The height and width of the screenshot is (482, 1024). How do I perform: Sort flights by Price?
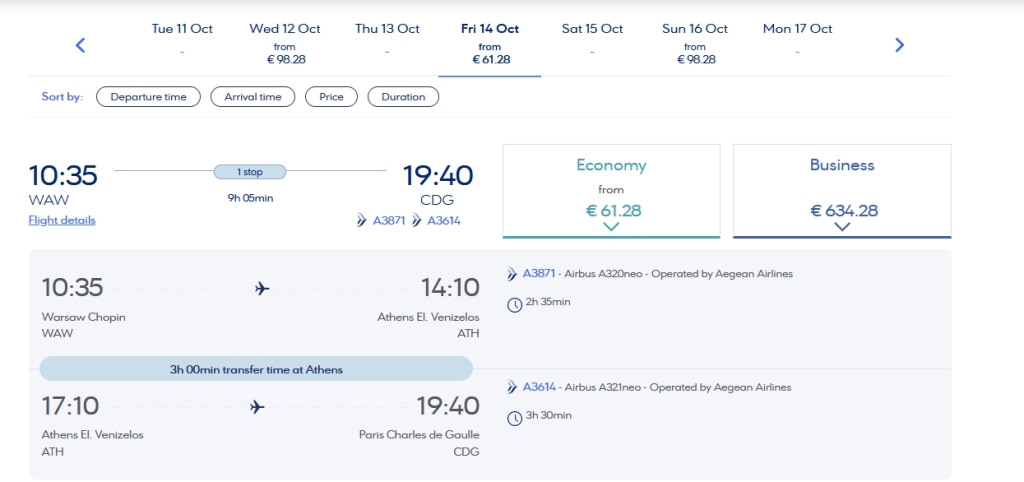(x=331, y=97)
